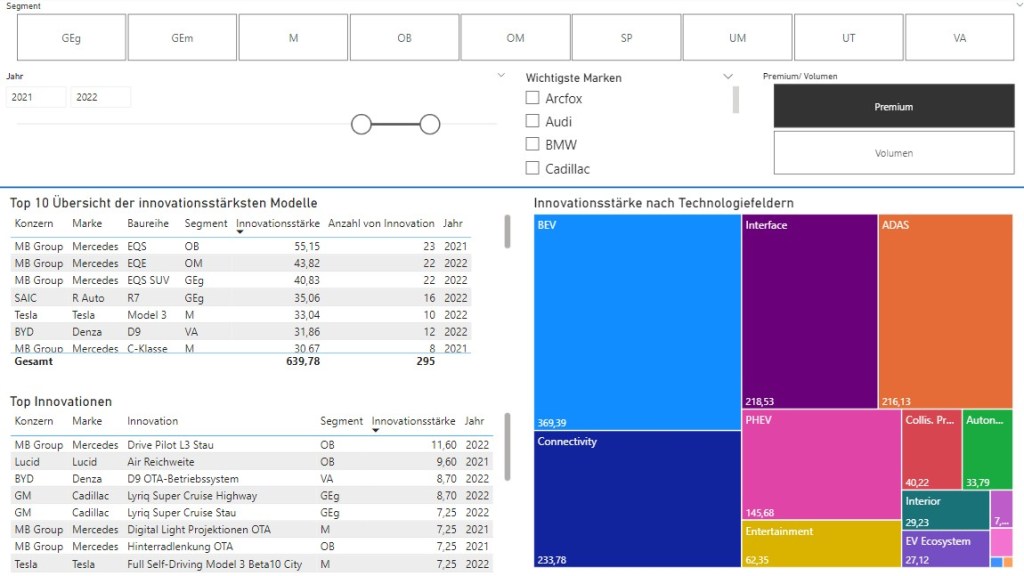
Task: Select the Premium filter button
Action: tap(893, 106)
